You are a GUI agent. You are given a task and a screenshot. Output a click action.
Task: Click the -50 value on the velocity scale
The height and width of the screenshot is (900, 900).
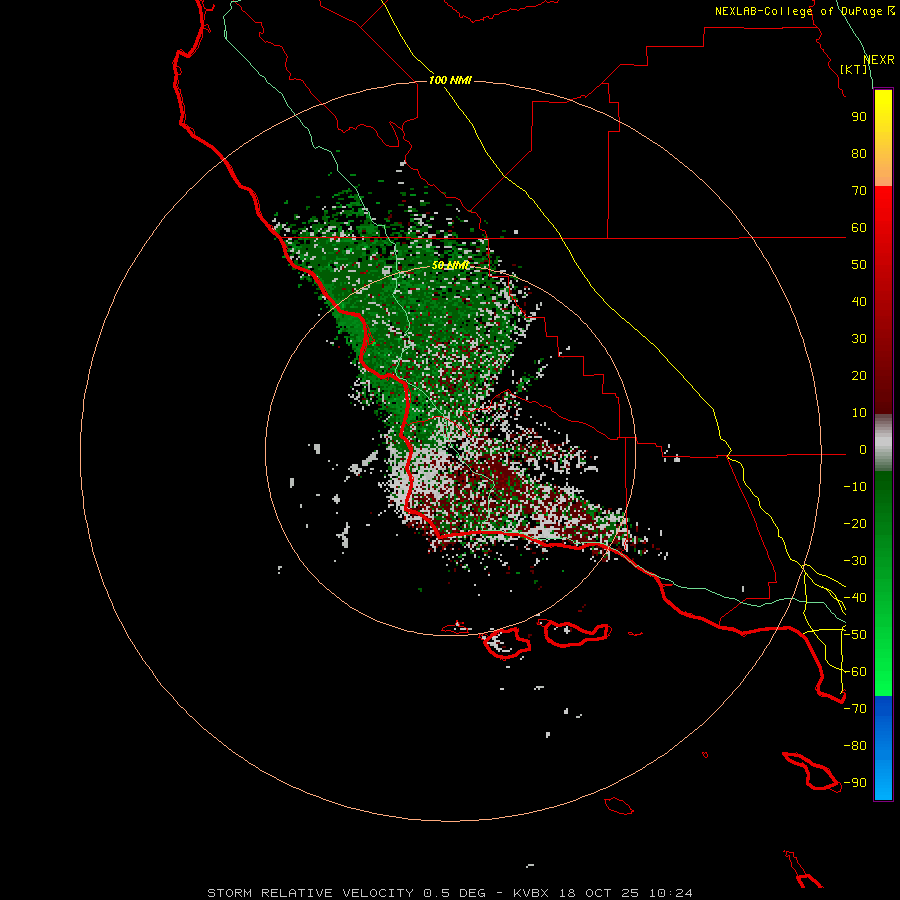pos(855,635)
